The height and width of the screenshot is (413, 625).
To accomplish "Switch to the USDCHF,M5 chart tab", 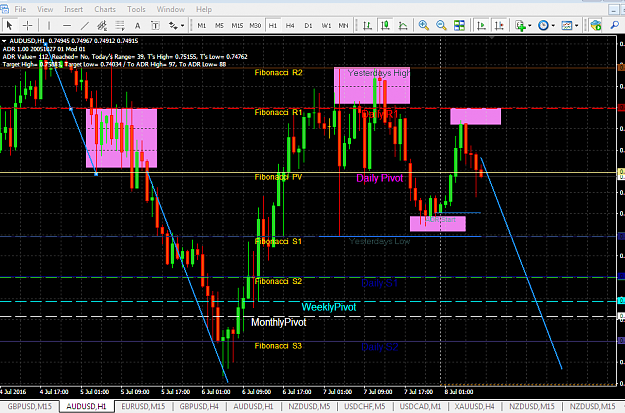I will tap(365, 407).
